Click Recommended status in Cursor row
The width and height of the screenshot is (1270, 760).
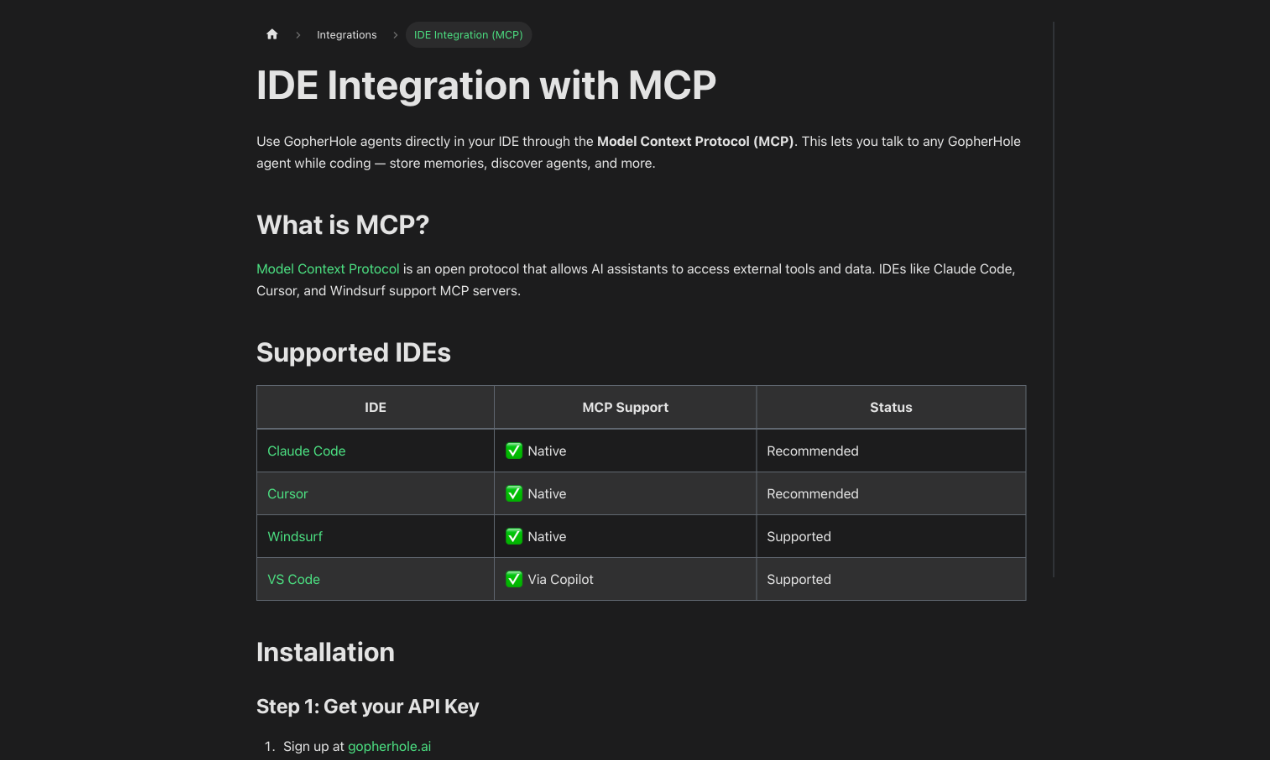point(812,494)
